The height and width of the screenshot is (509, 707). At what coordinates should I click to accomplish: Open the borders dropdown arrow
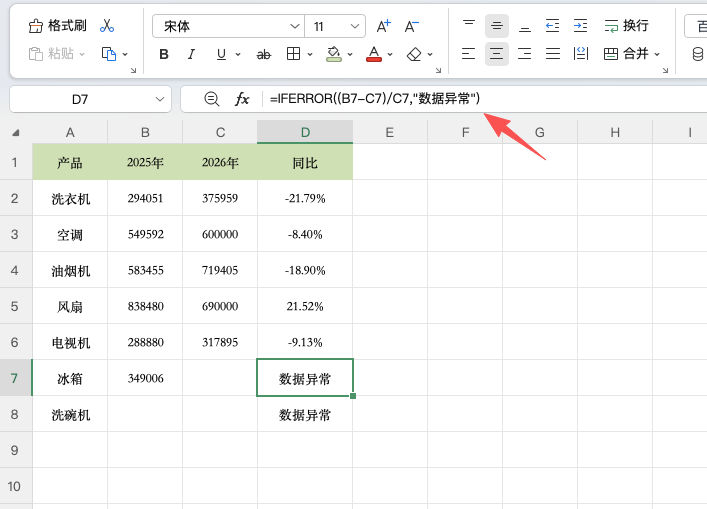coord(310,55)
